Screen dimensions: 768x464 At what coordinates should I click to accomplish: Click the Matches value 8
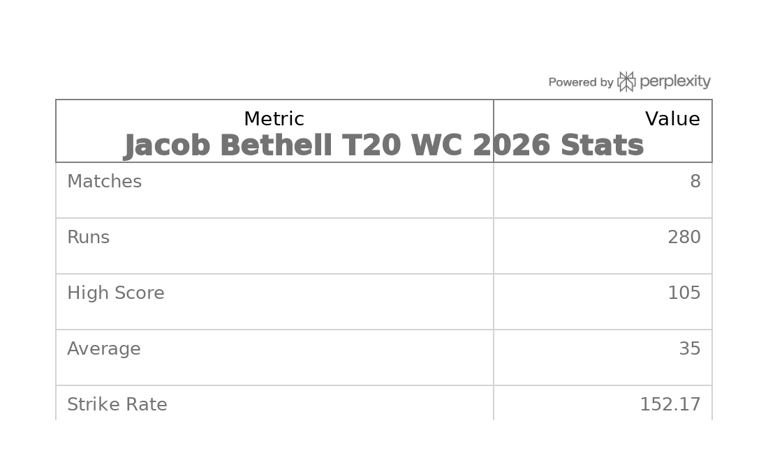click(695, 182)
